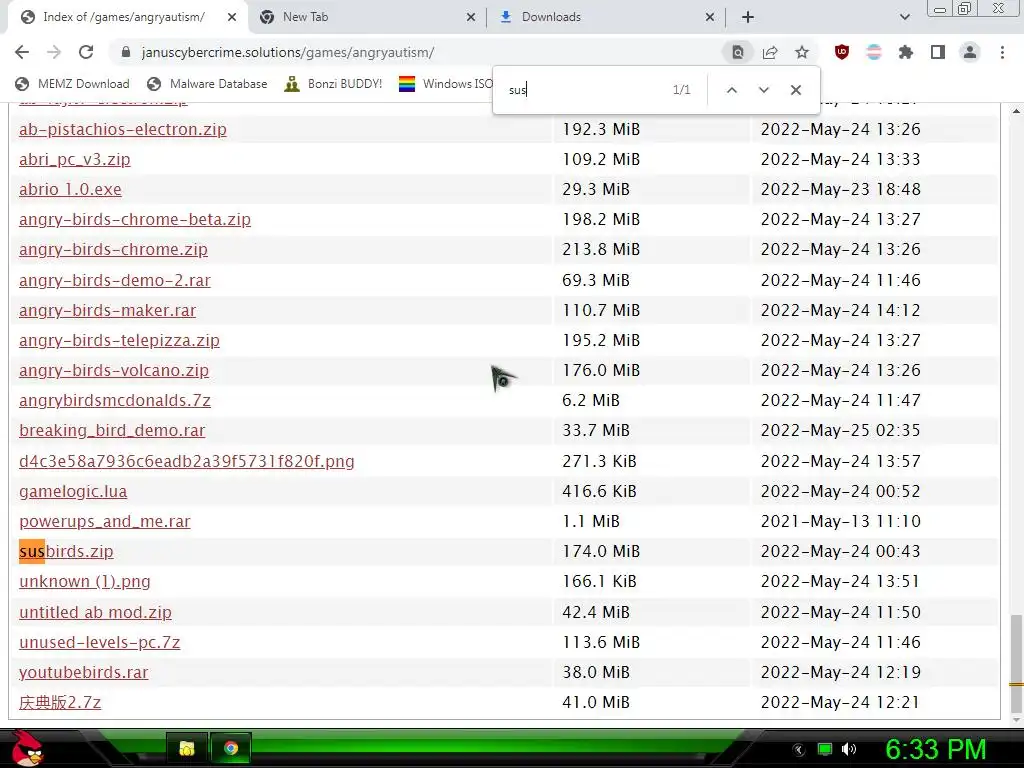Viewport: 1024px width, 768px height.
Task: Close the Index of /games/angryautism/ tab
Action: coord(232,17)
